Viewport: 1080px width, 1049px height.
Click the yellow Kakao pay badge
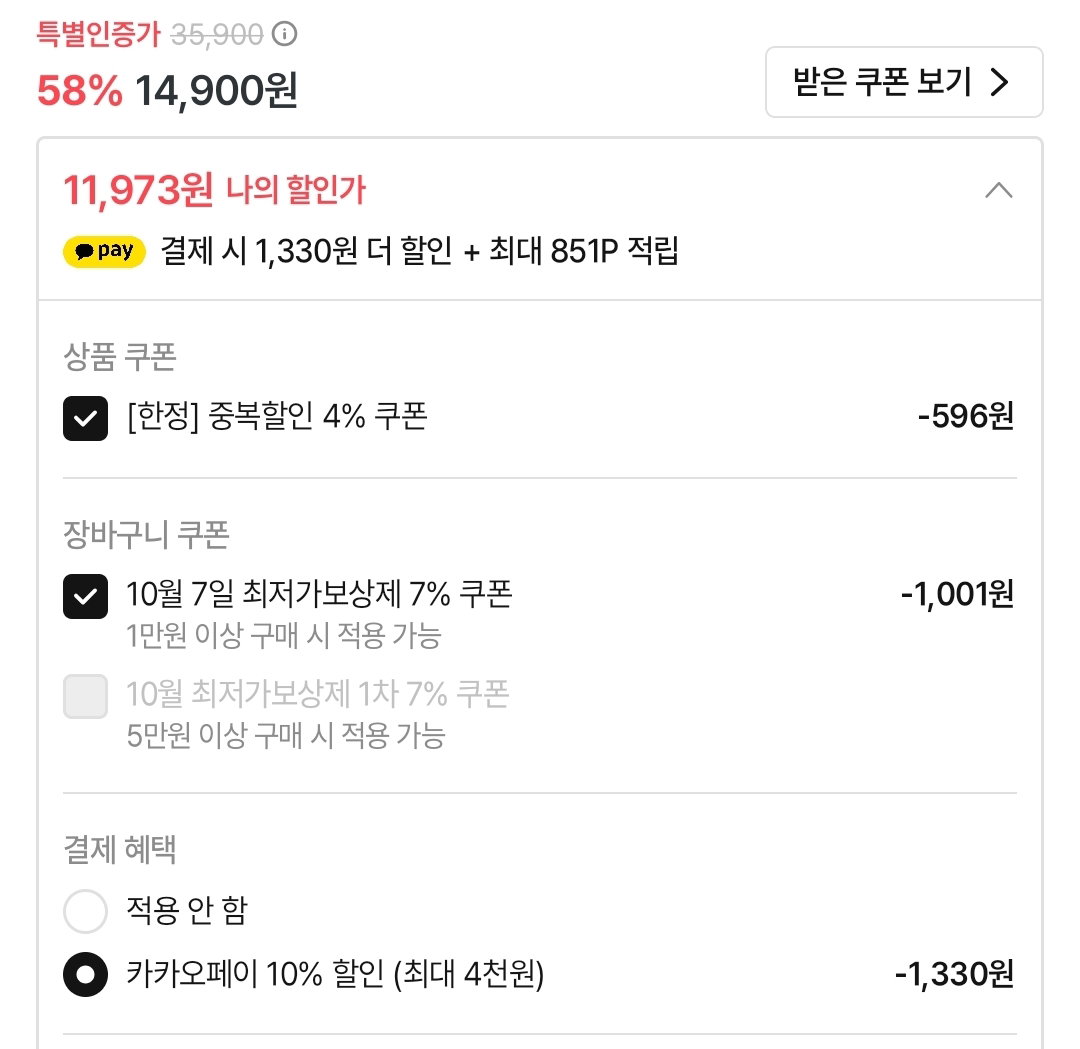coord(104,251)
